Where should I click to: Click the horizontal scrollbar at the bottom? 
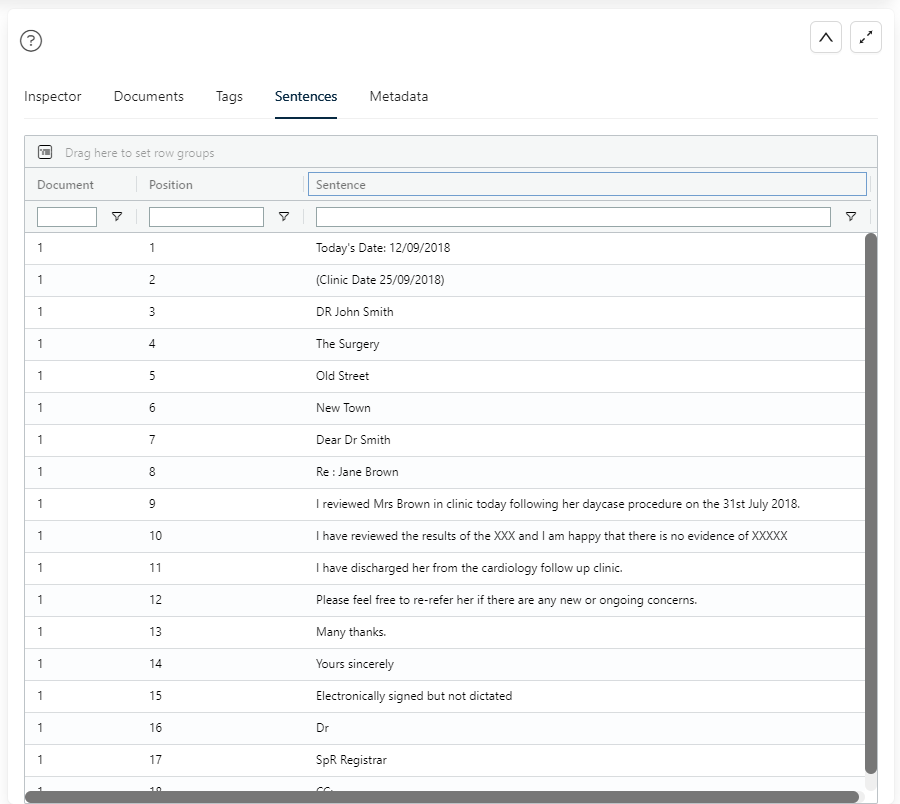coord(440,797)
